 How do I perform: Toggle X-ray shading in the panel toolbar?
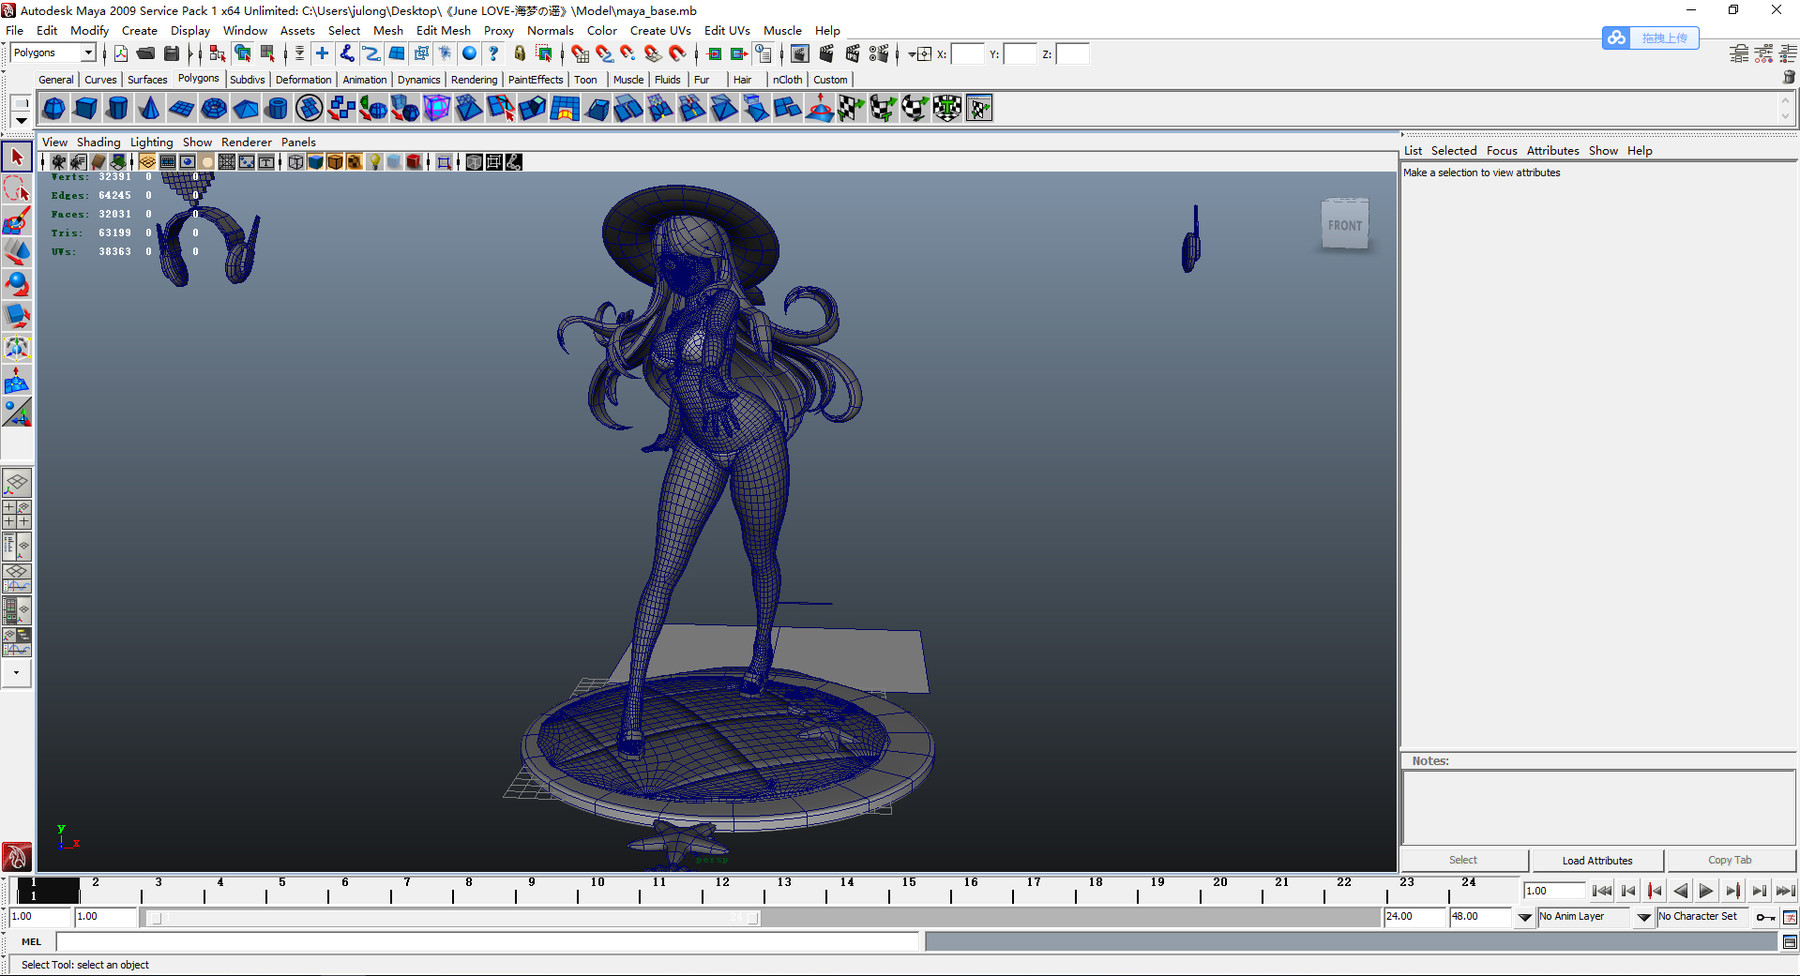click(x=392, y=162)
